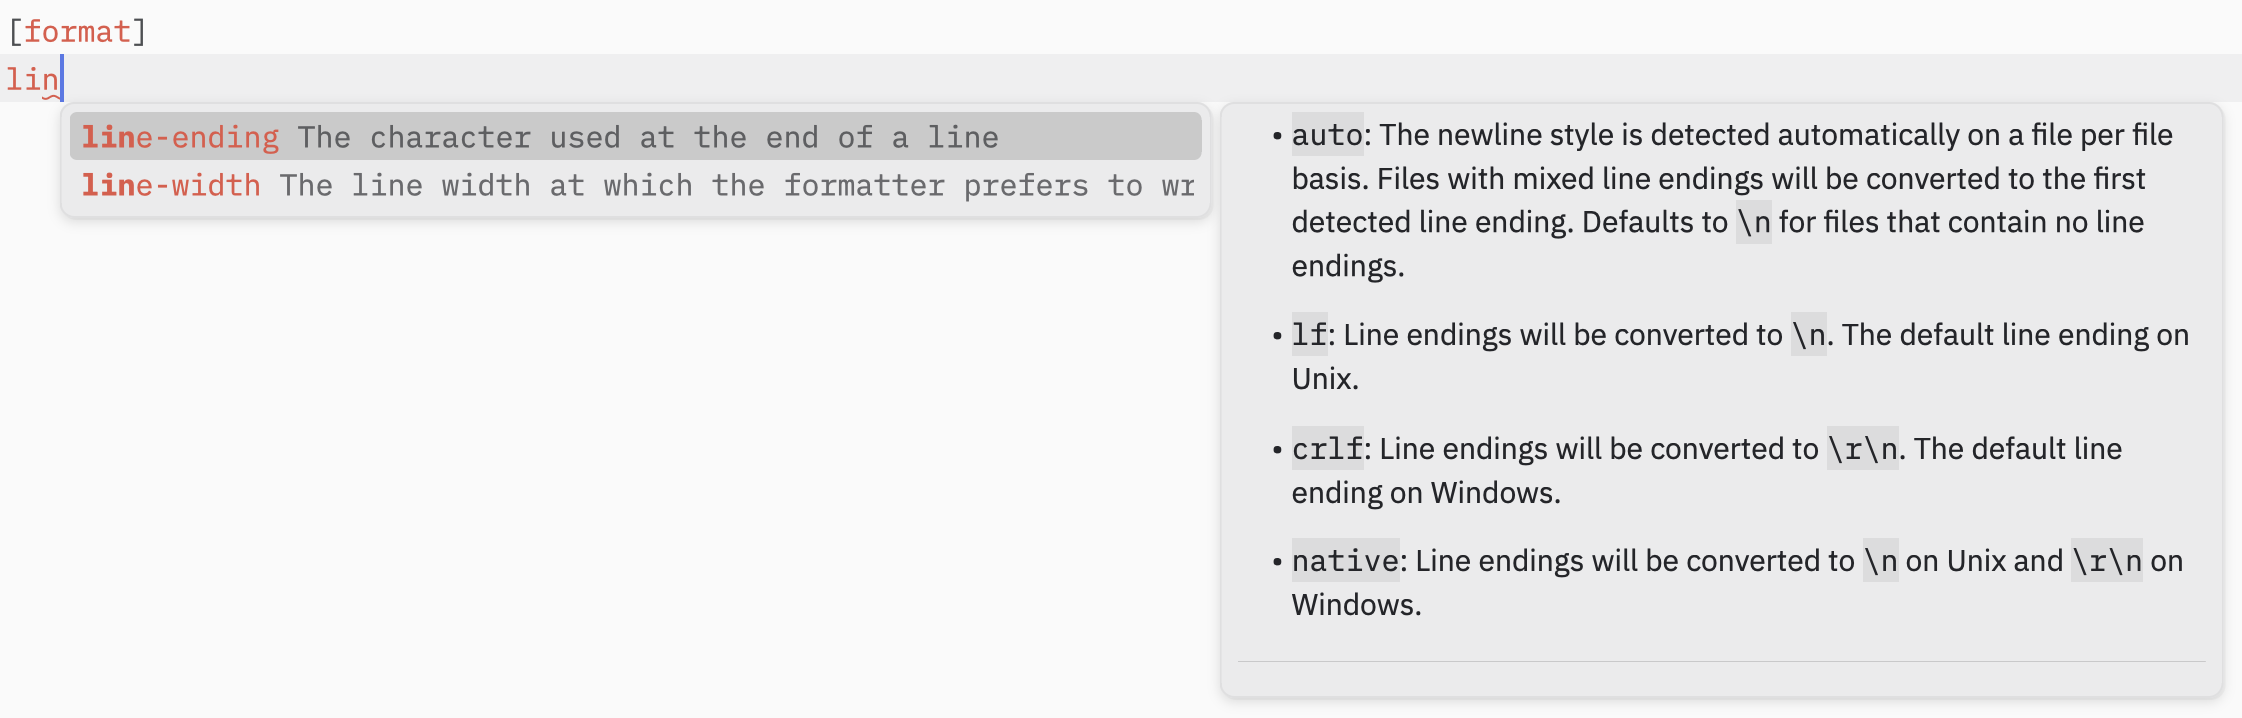2242x718 pixels.
Task: Click the \r\n code snippet in crlf entry
Action: pyautogui.click(x=1862, y=448)
